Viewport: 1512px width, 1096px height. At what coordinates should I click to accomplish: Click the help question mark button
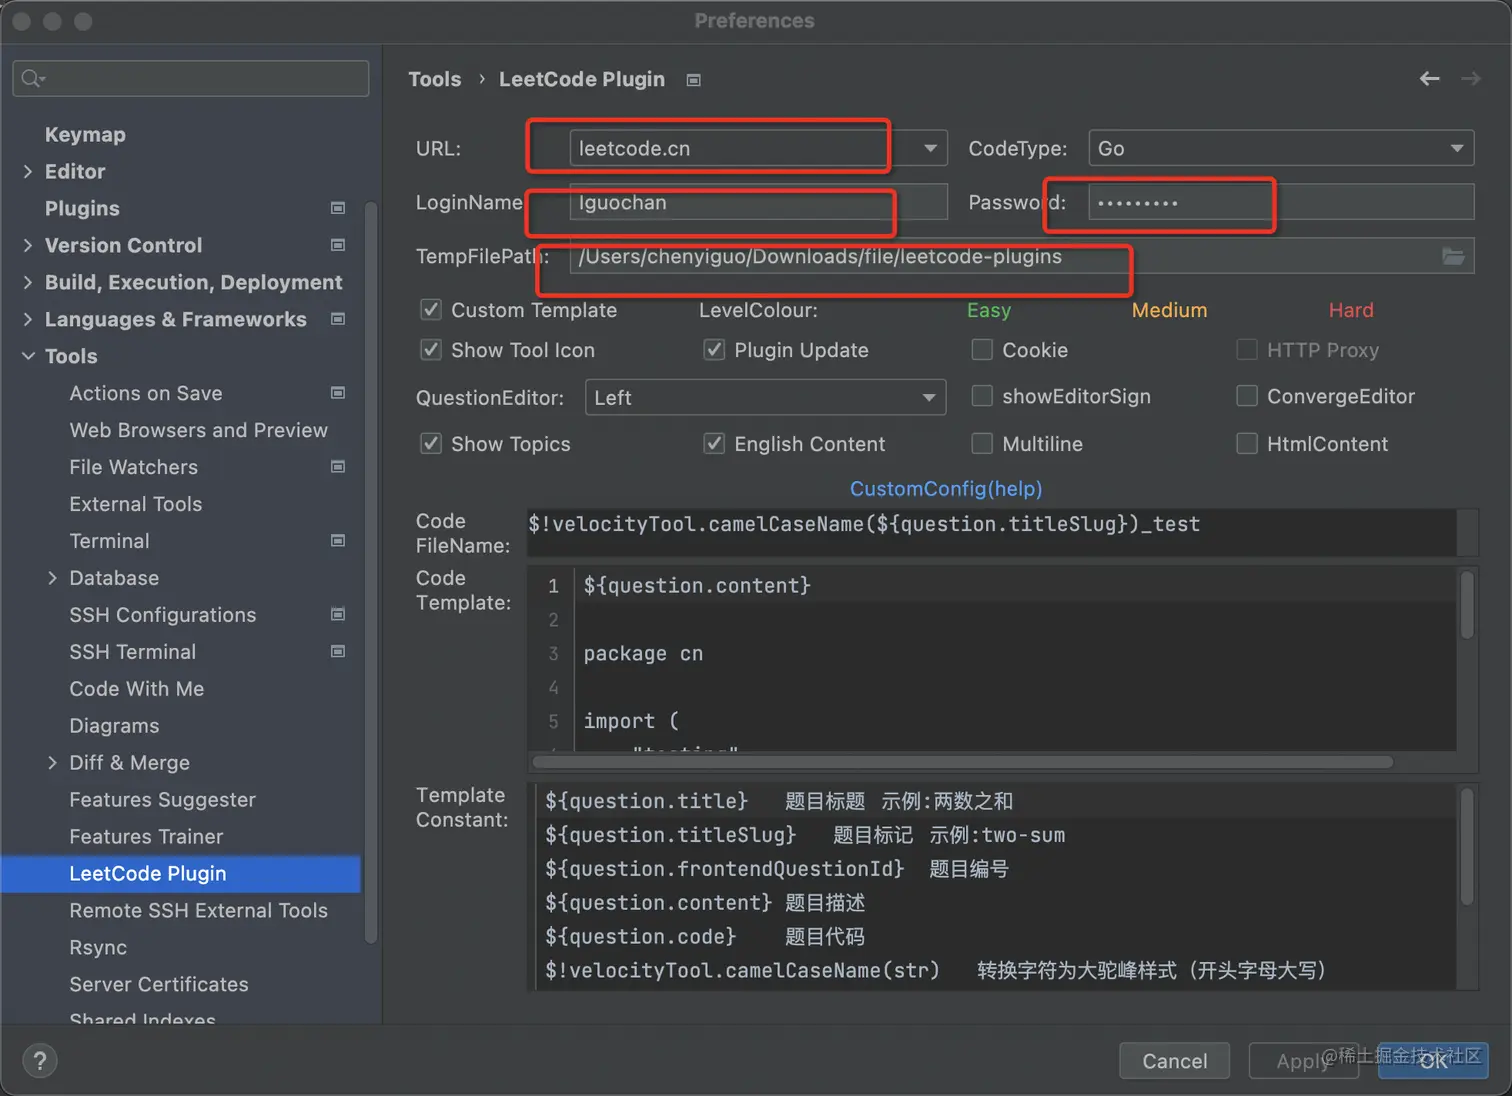tap(40, 1061)
